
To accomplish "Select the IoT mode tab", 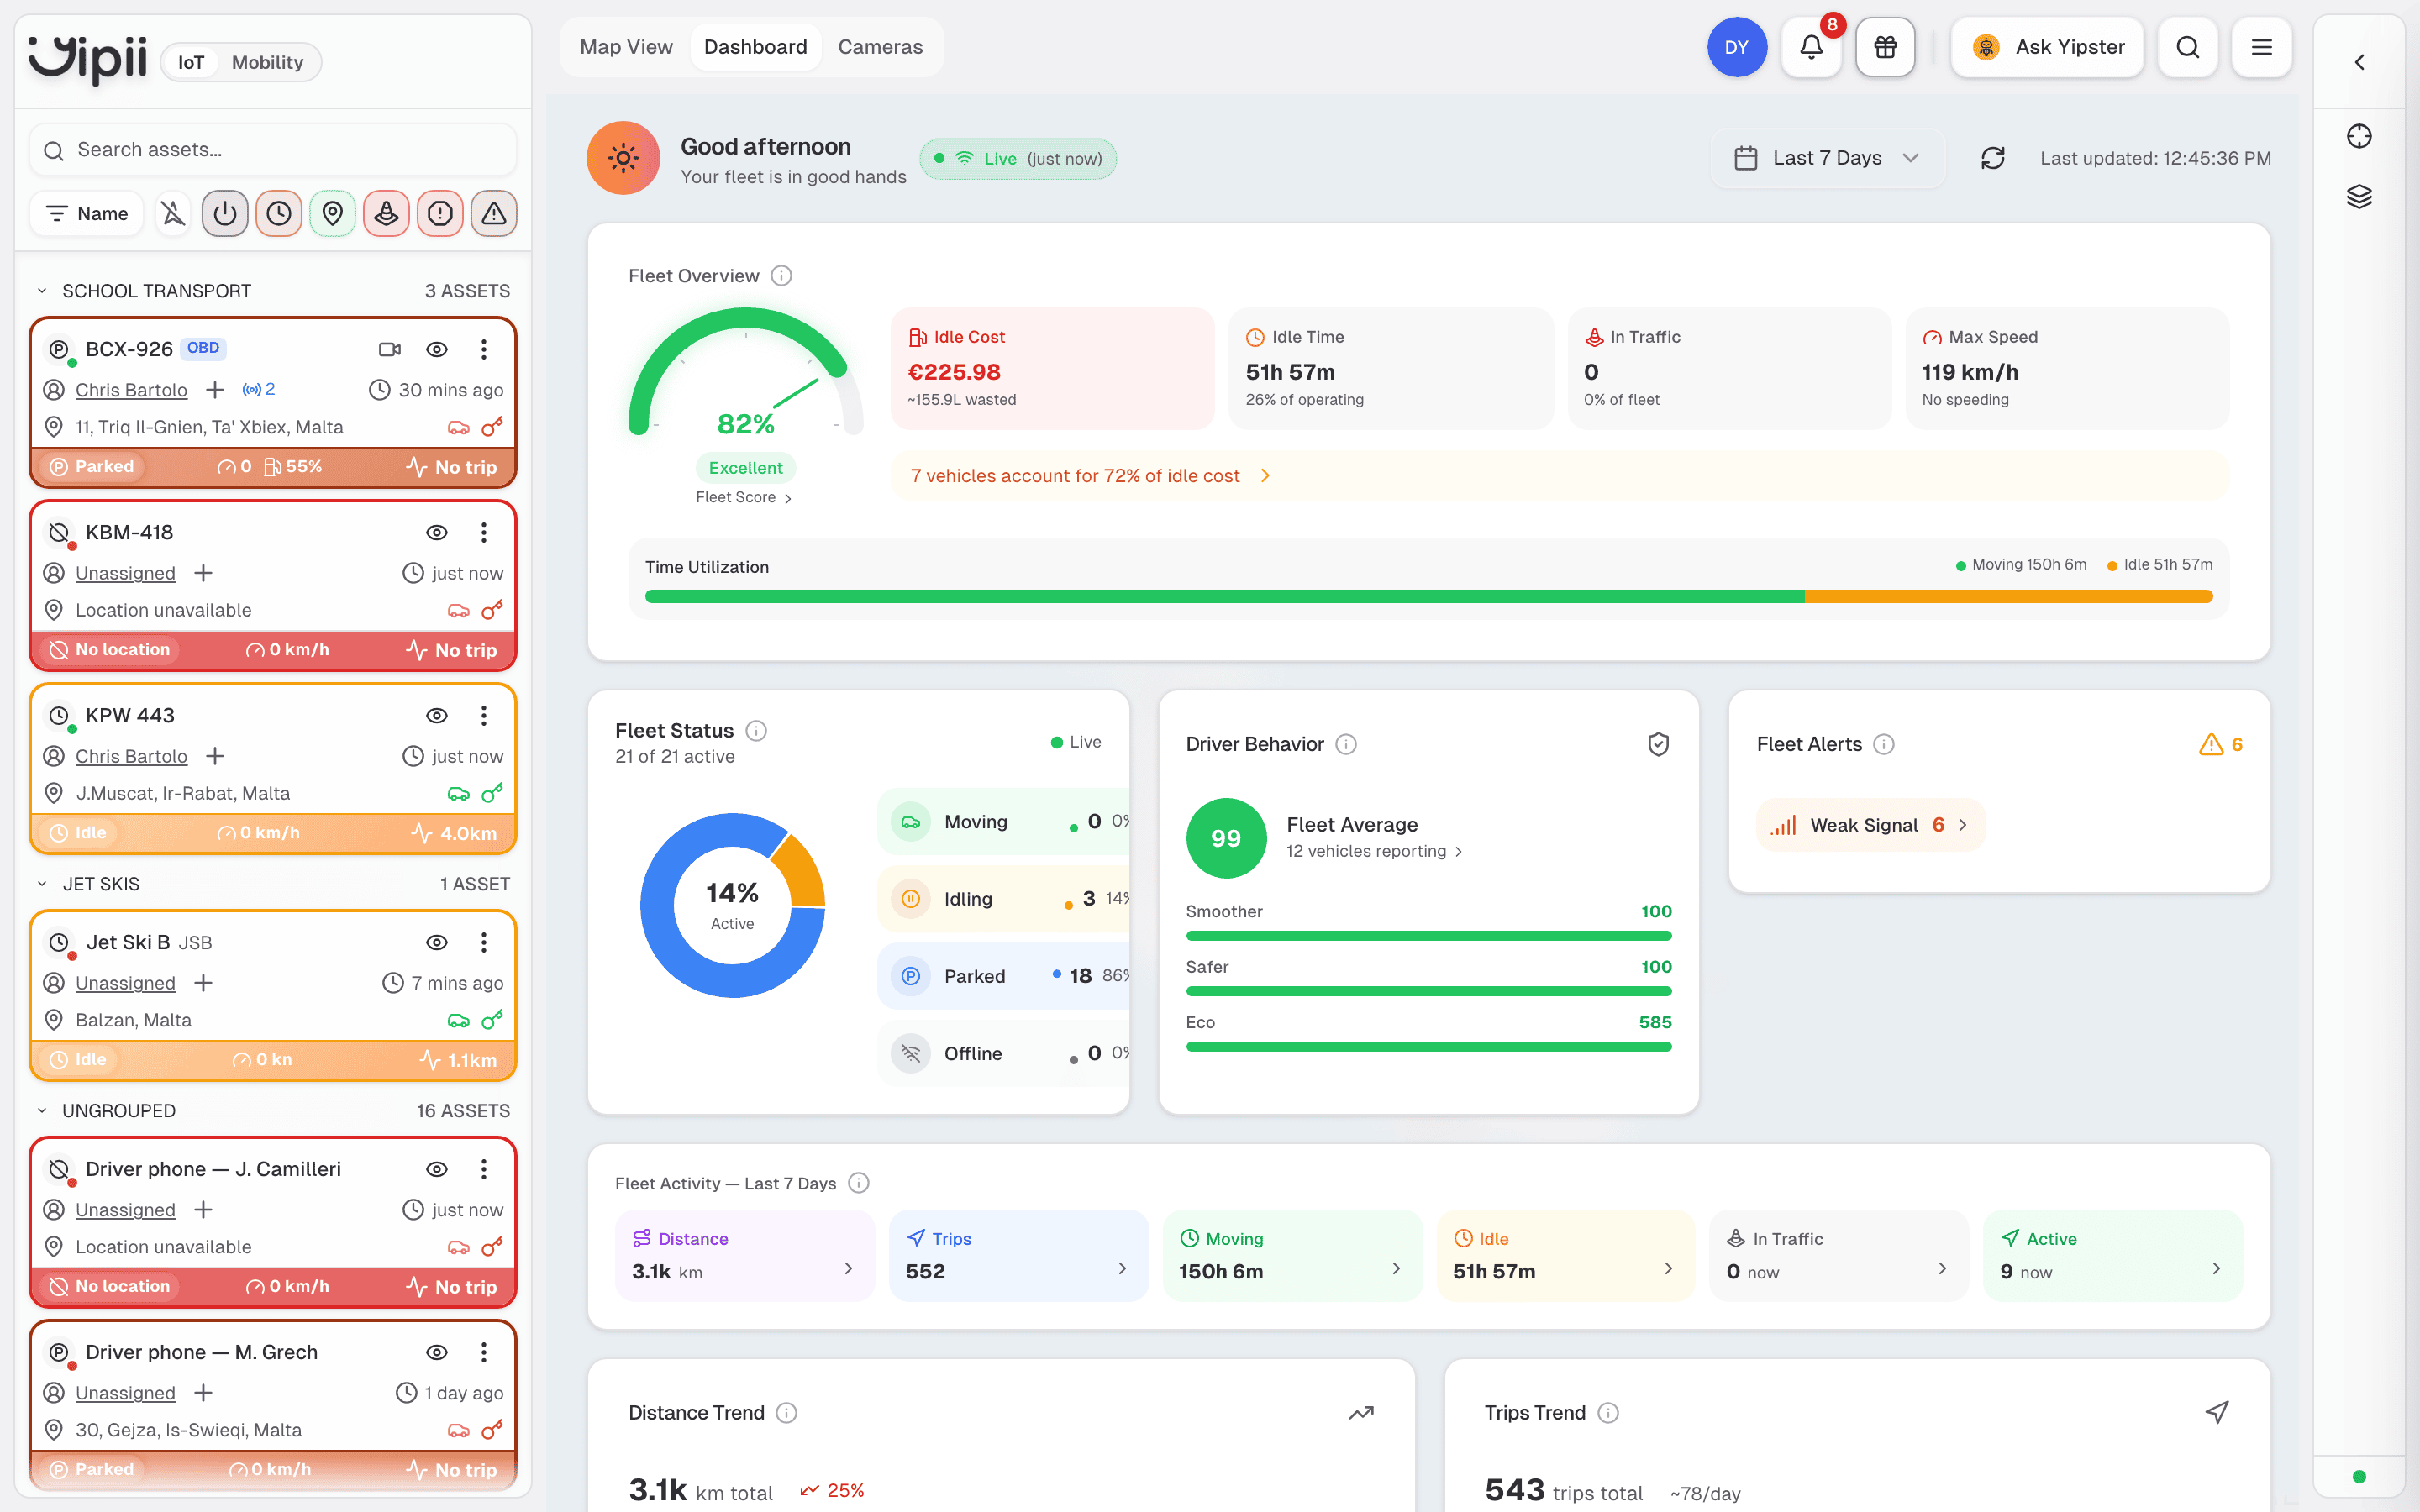I will tap(191, 62).
